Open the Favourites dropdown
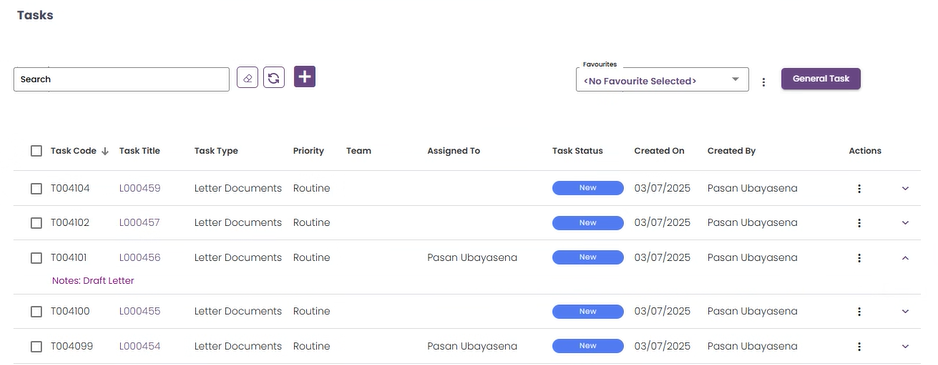Image resolution: width=938 pixels, height=365 pixels. (662, 80)
